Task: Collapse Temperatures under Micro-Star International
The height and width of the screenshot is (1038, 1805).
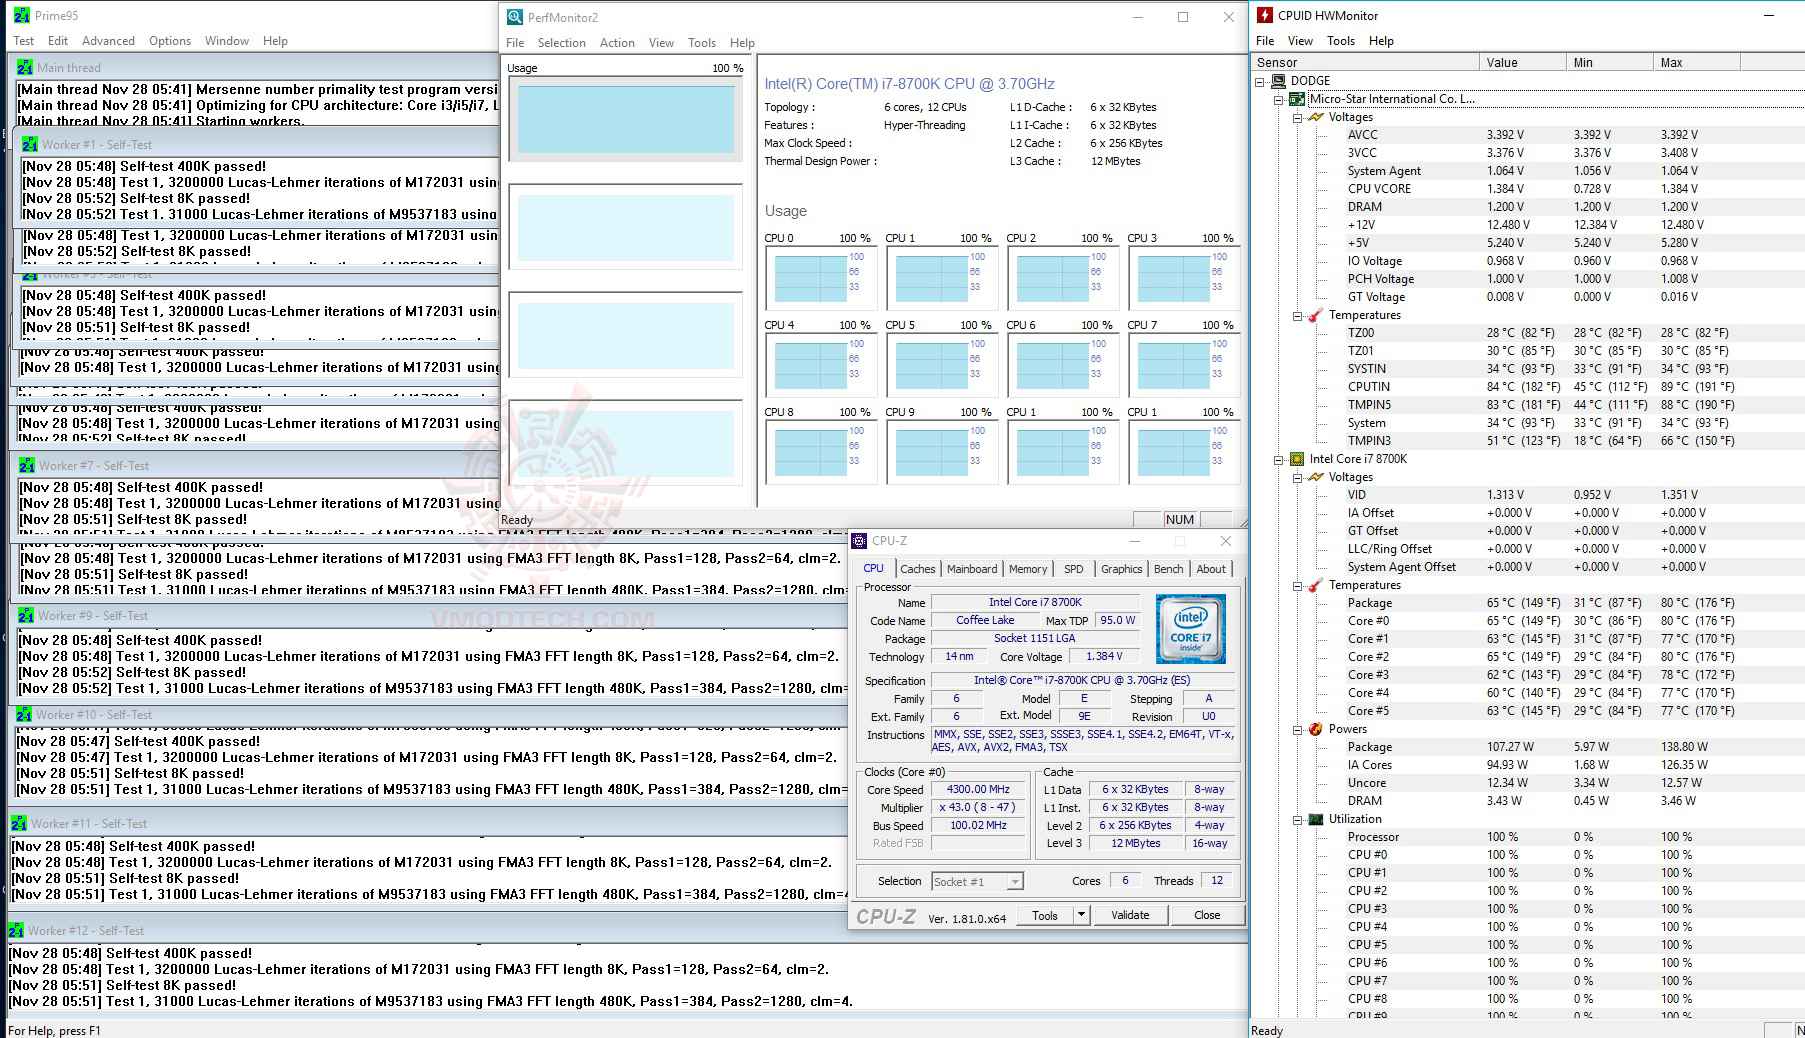Action: tap(1298, 316)
